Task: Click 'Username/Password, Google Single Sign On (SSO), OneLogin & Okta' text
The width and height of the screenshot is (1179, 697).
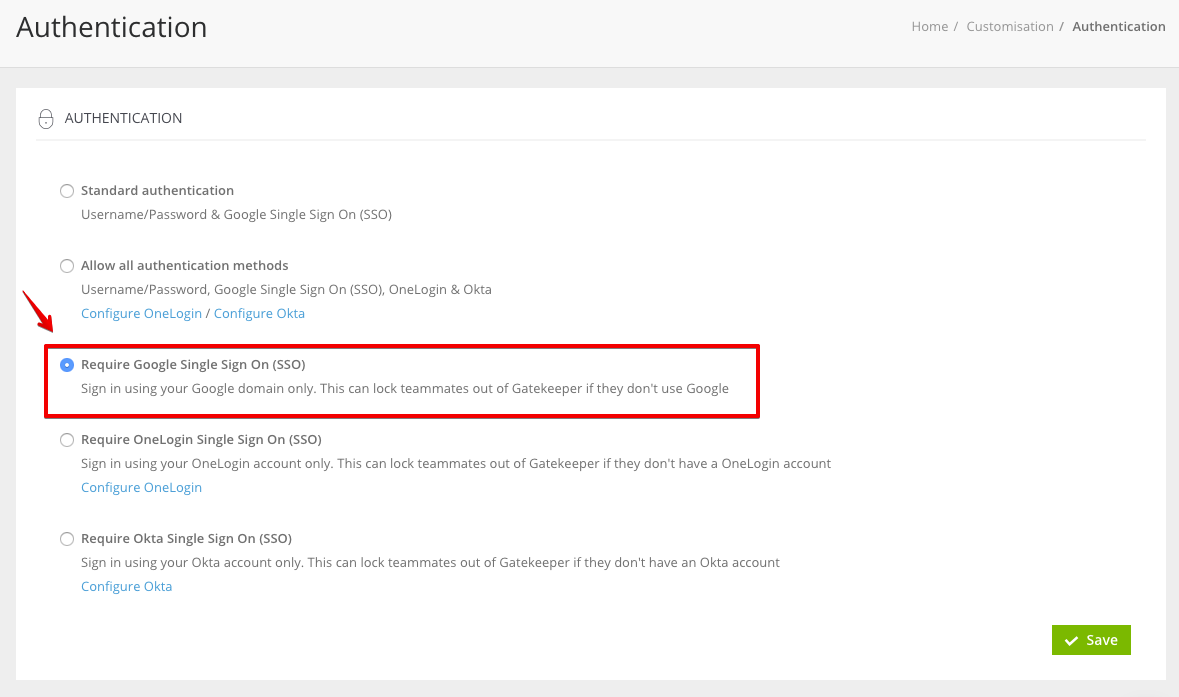Action: point(286,289)
